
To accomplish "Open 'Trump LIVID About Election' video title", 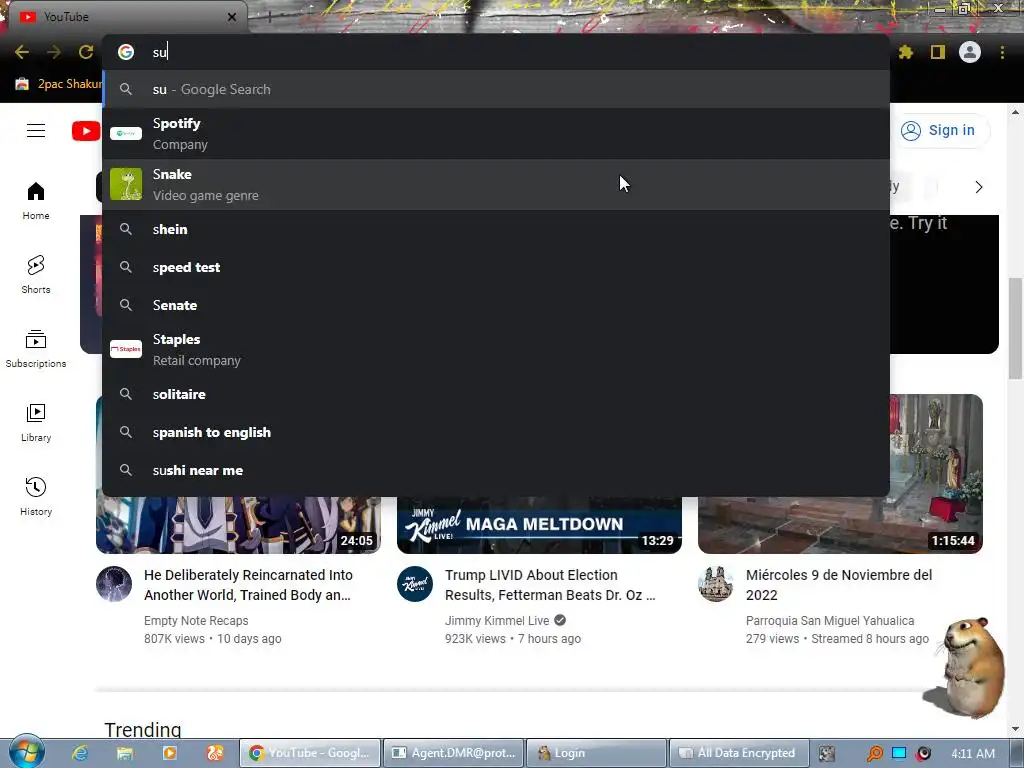I will pos(550,585).
